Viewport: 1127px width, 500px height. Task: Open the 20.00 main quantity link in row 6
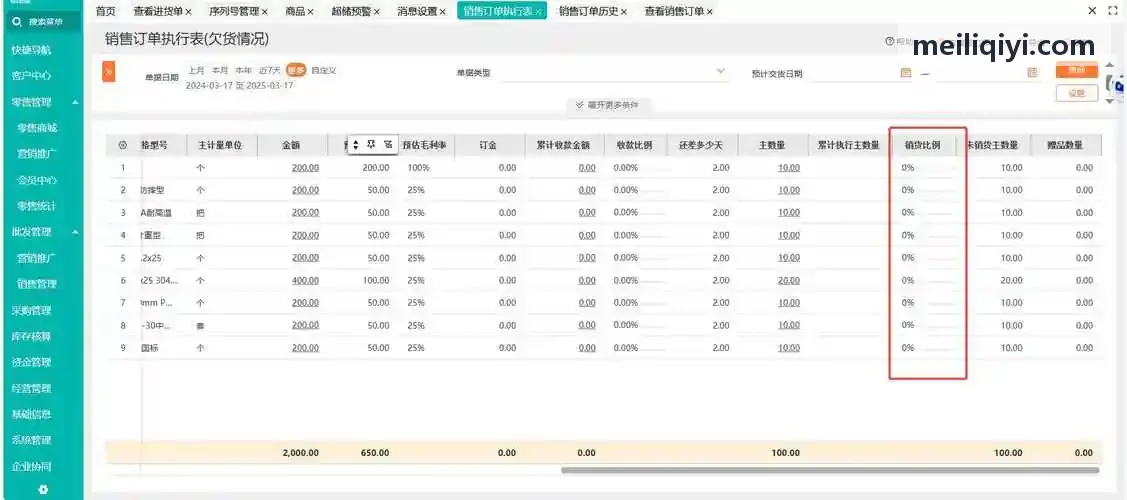(788, 280)
